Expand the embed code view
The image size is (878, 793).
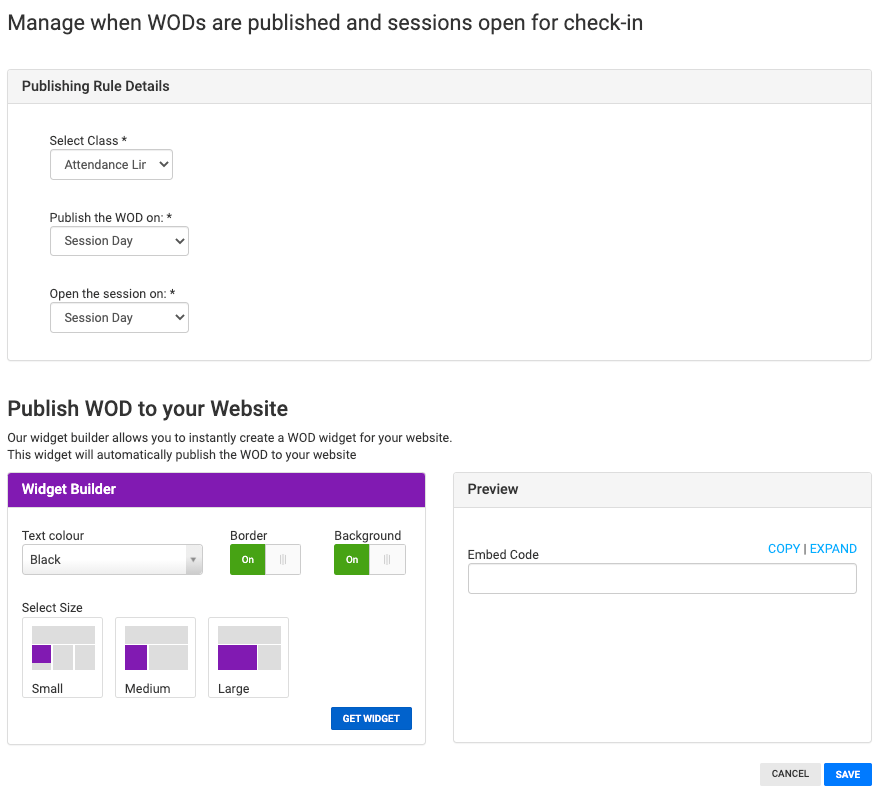(833, 549)
